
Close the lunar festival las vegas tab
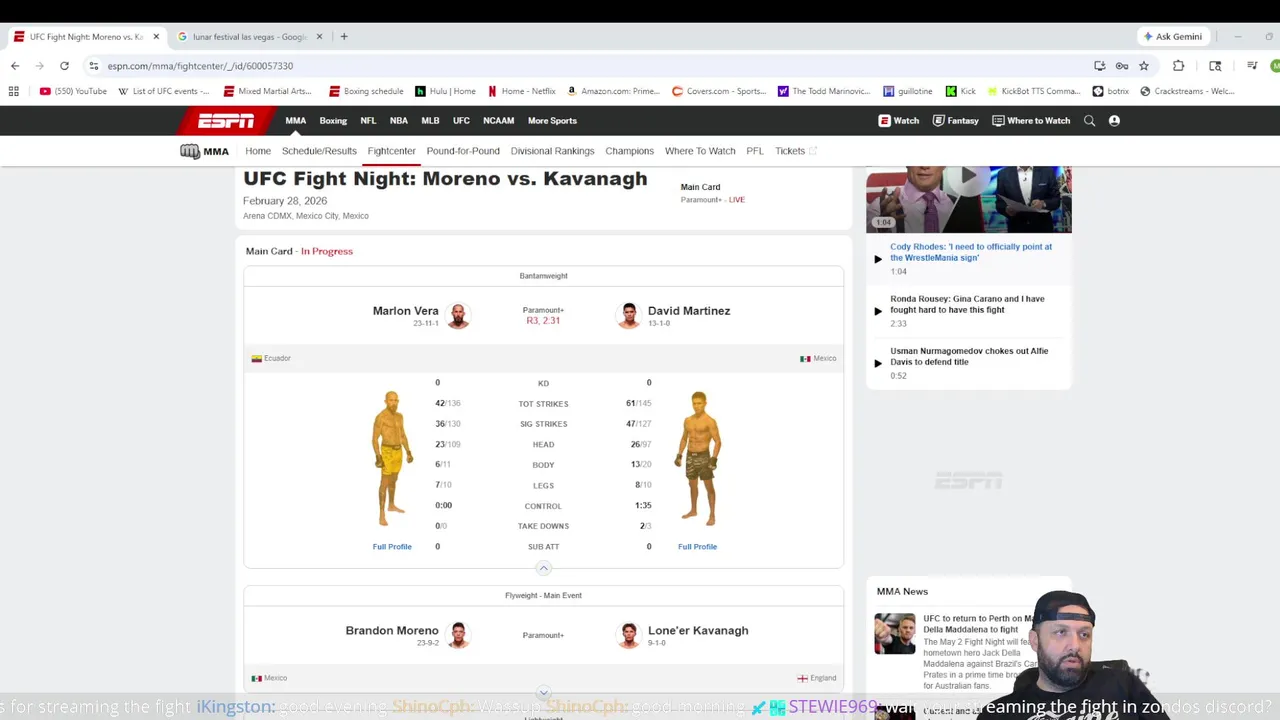319,37
